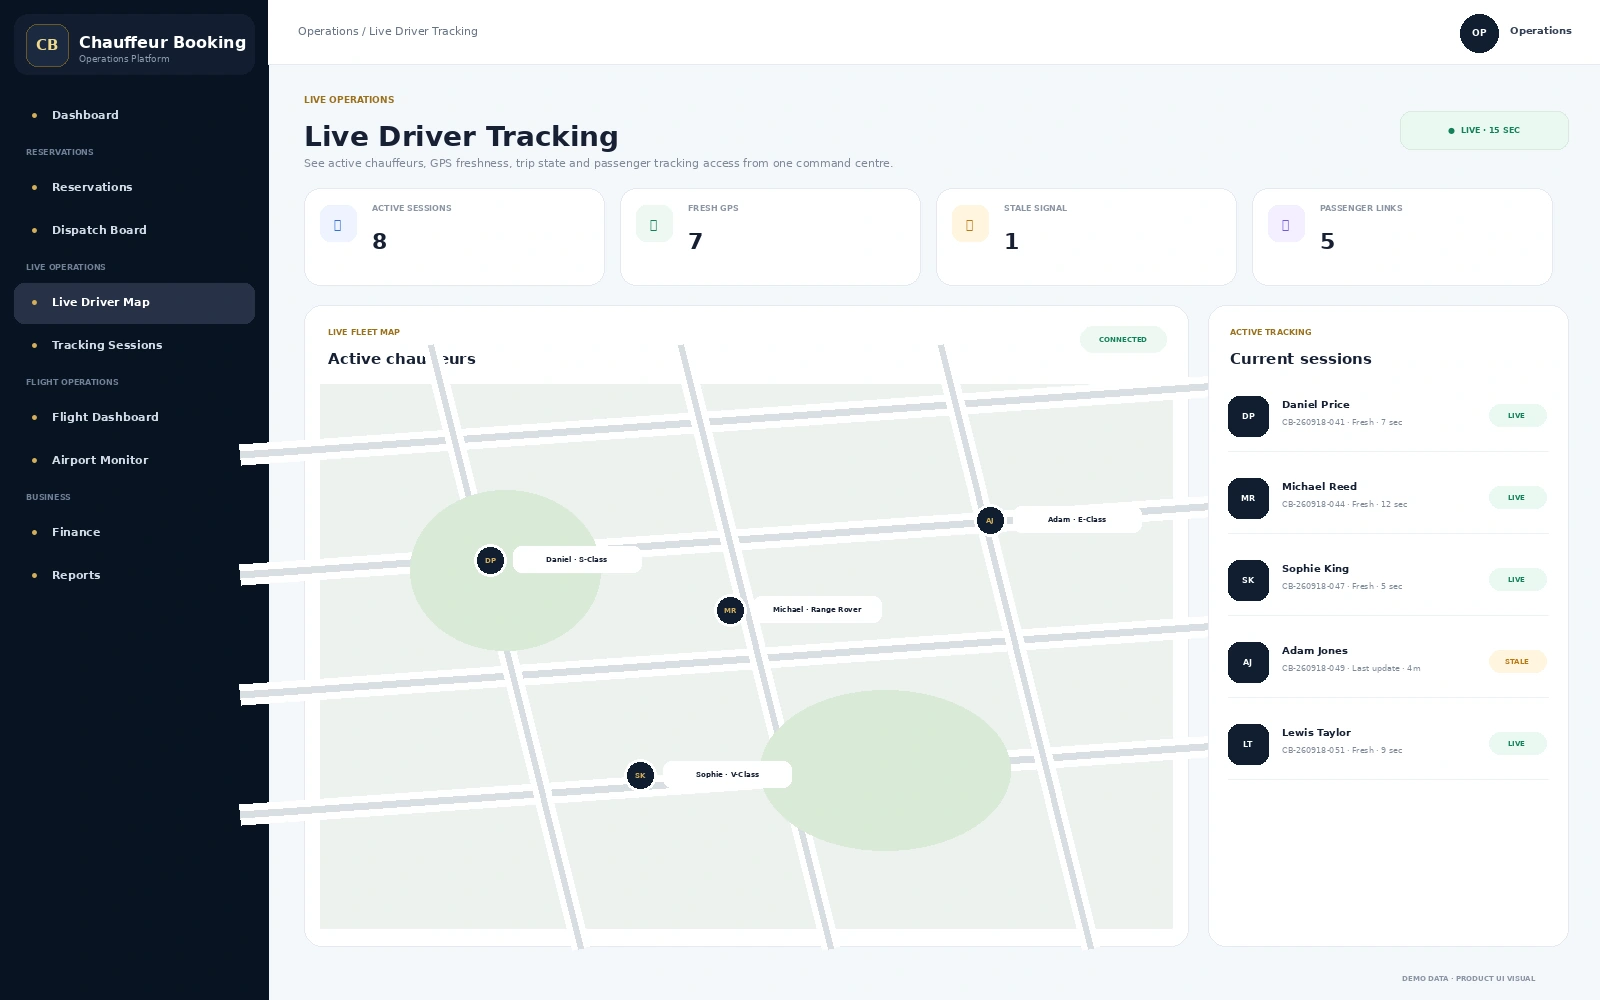
Task: Select the Fresh GPS card icon
Action: (654, 224)
